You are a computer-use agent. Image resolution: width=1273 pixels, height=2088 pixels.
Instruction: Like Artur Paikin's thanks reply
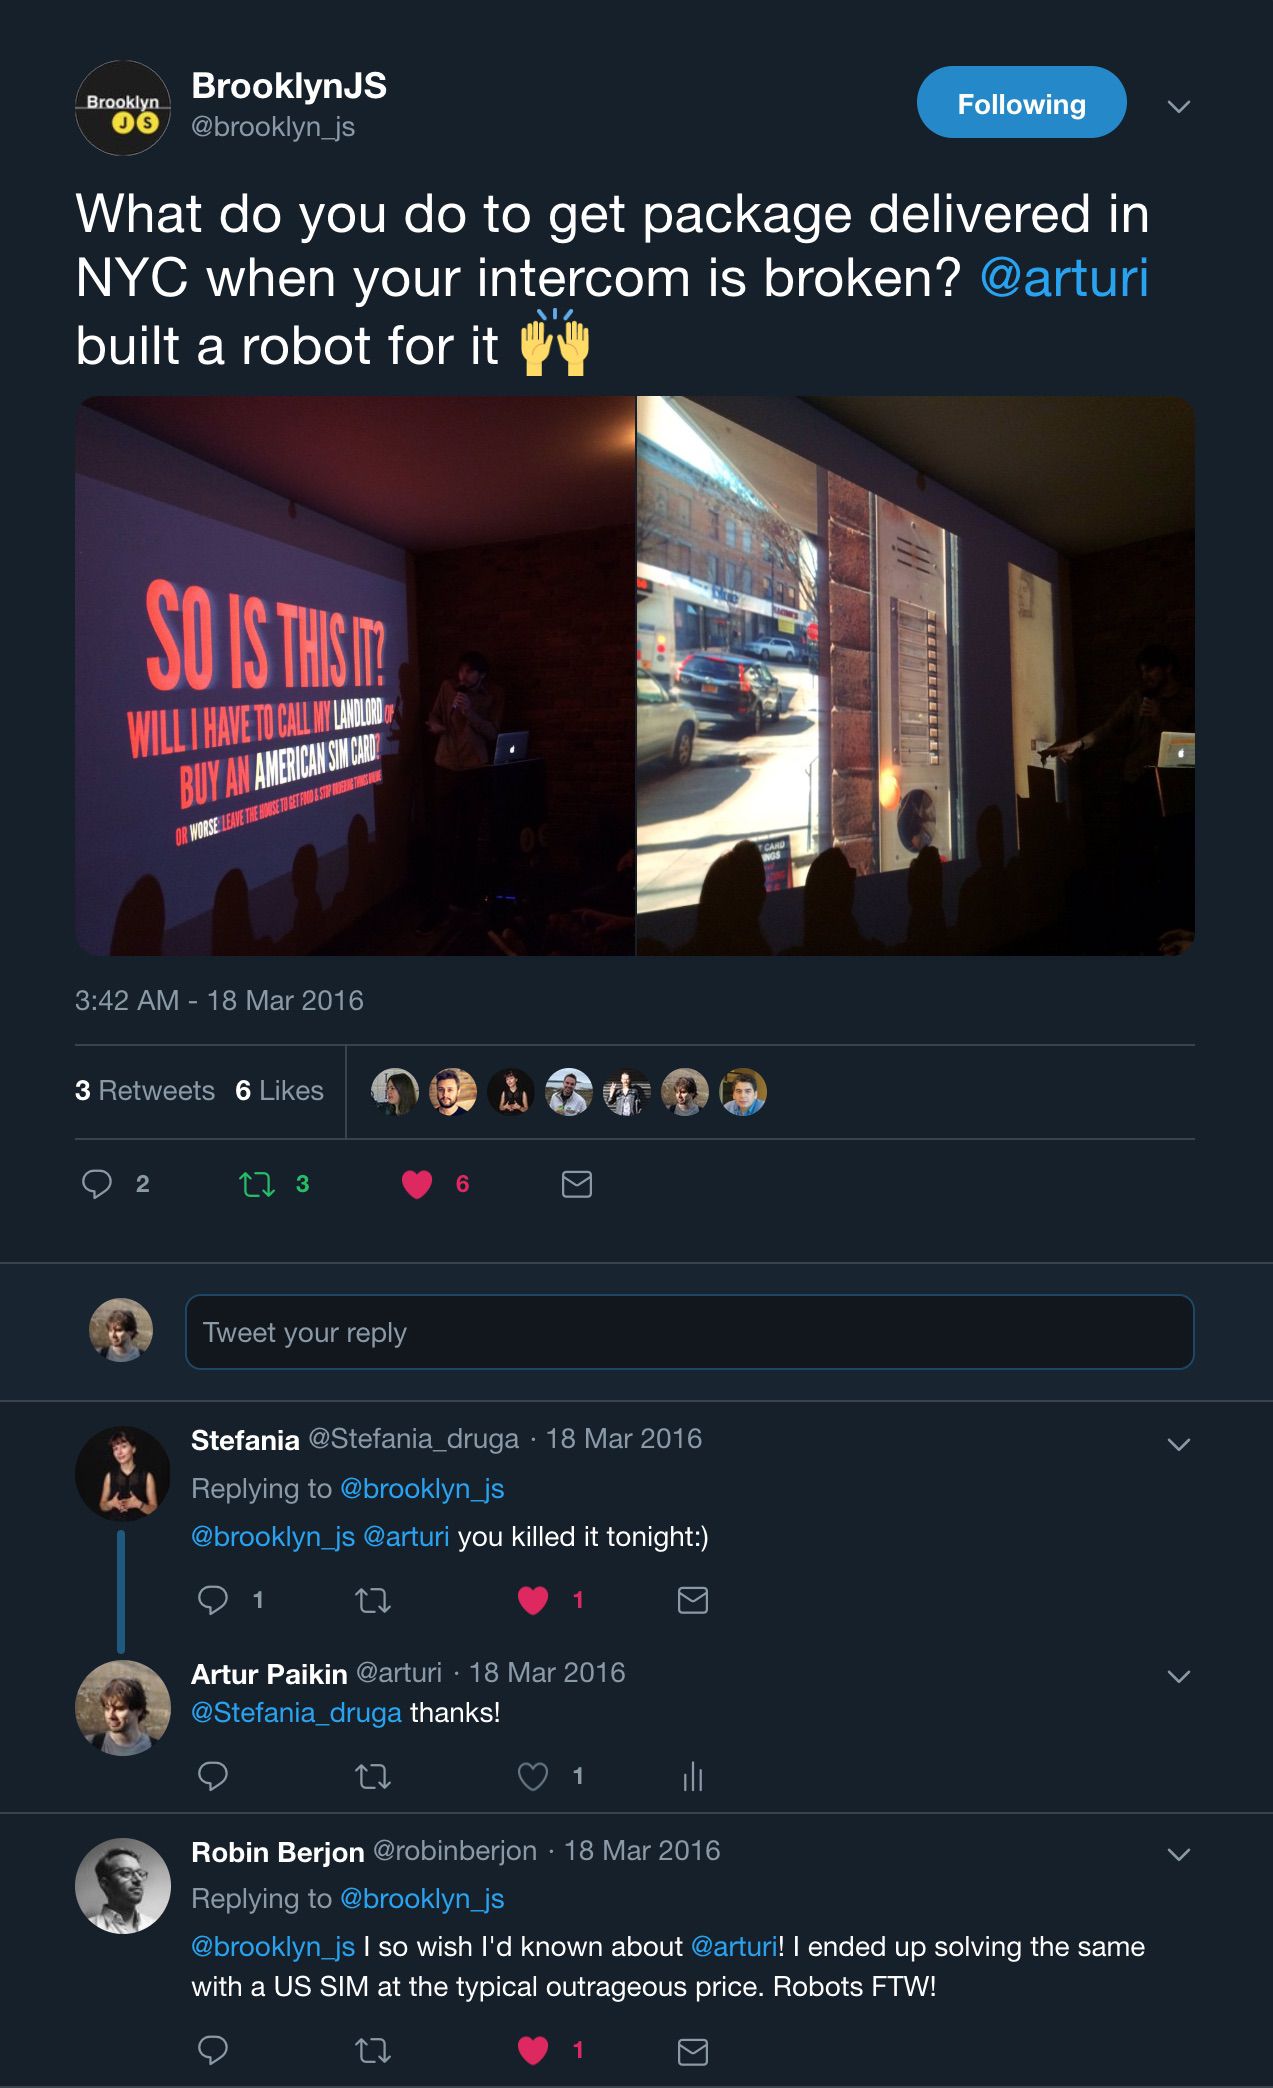533,1776
